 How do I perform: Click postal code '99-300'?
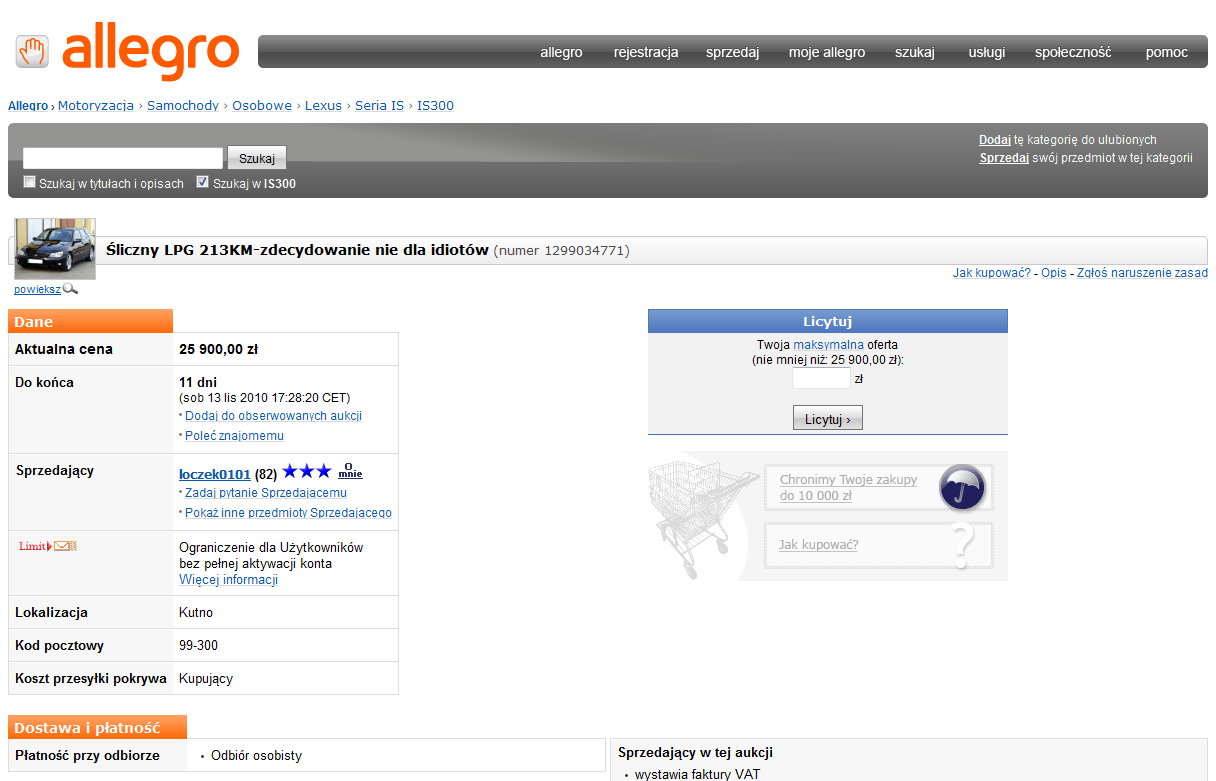tap(198, 645)
